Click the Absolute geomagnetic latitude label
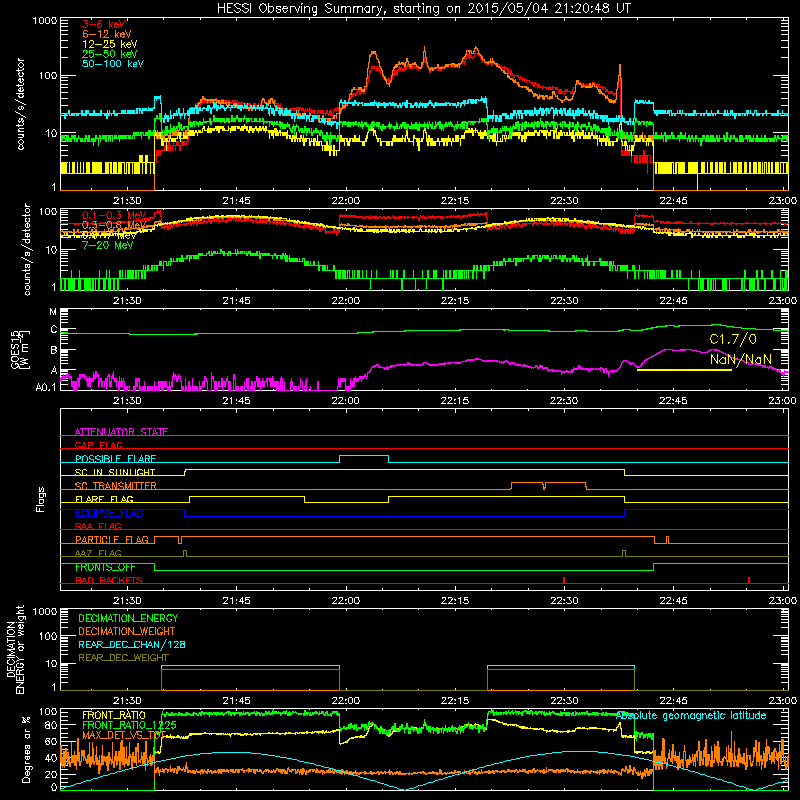800x800 pixels. click(x=691, y=715)
